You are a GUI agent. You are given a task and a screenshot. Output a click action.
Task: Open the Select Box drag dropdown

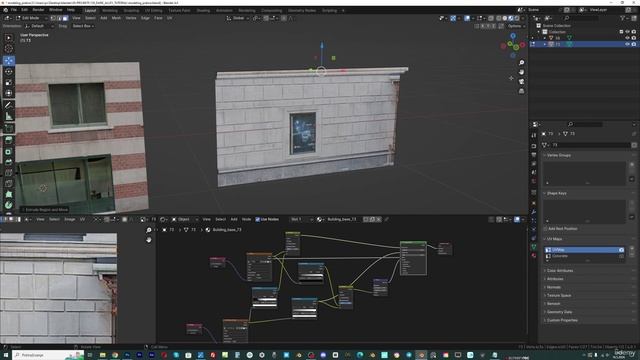pos(83,26)
